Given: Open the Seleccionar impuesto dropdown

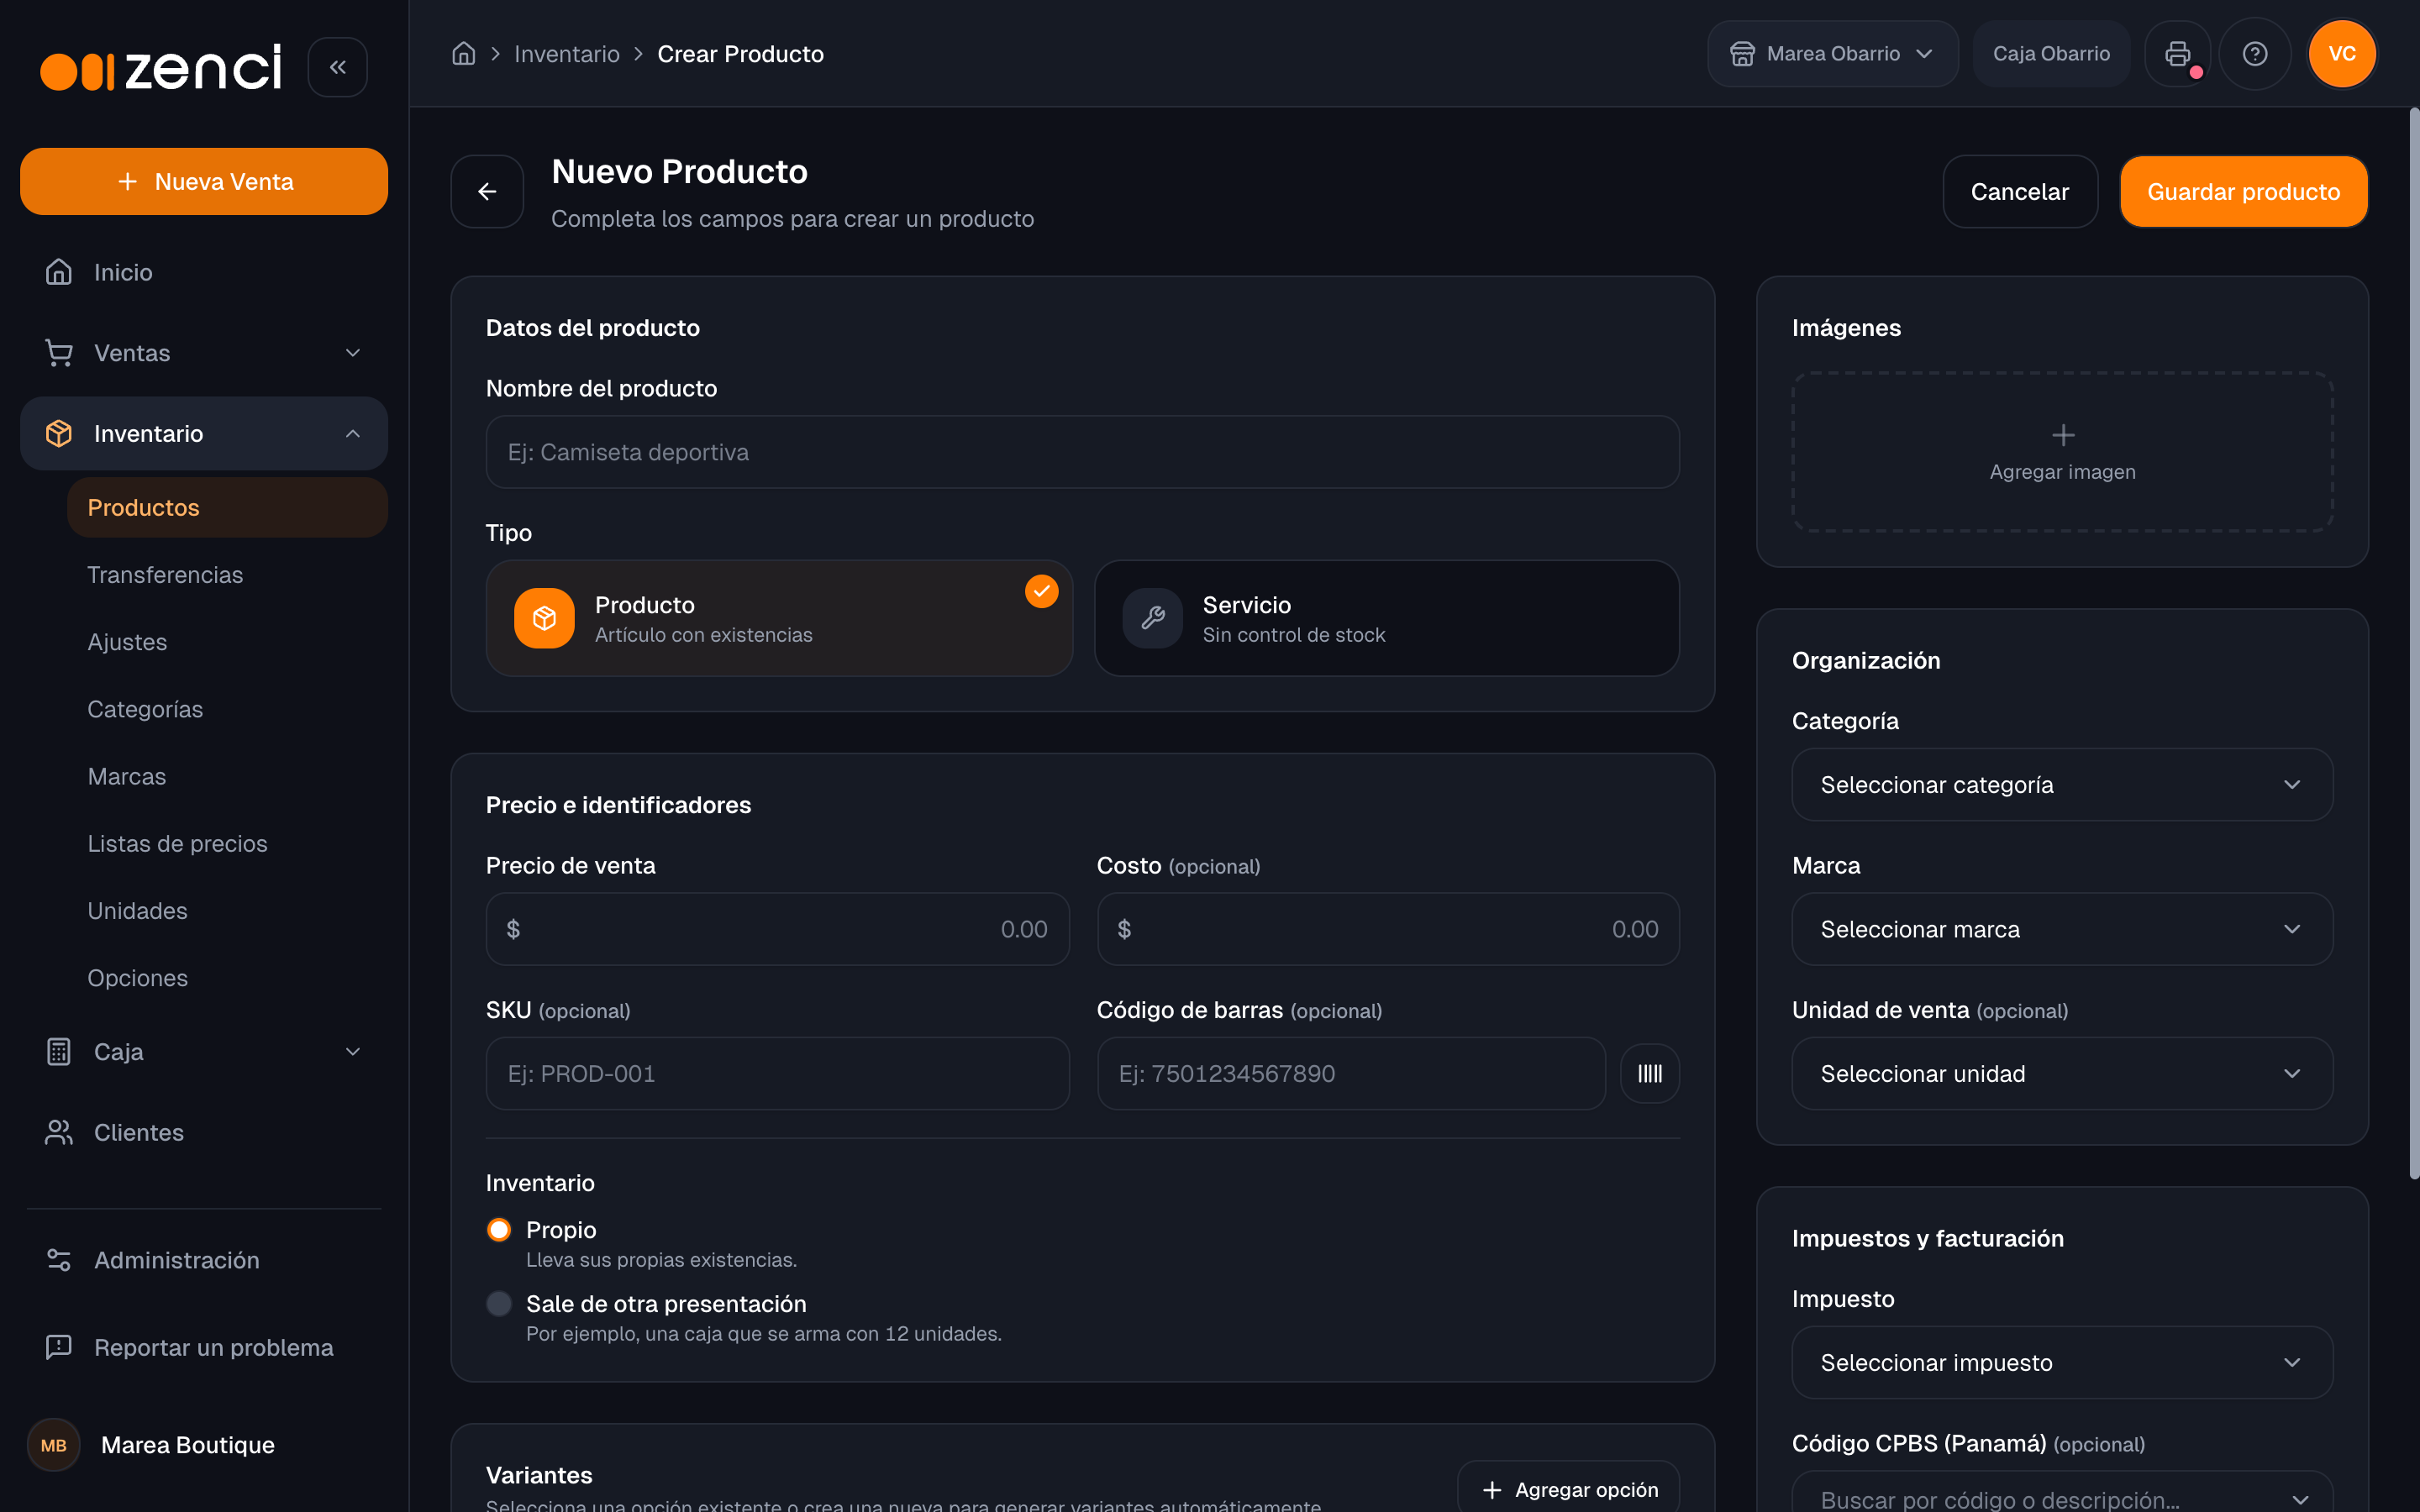Looking at the screenshot, I should pyautogui.click(x=2062, y=1362).
